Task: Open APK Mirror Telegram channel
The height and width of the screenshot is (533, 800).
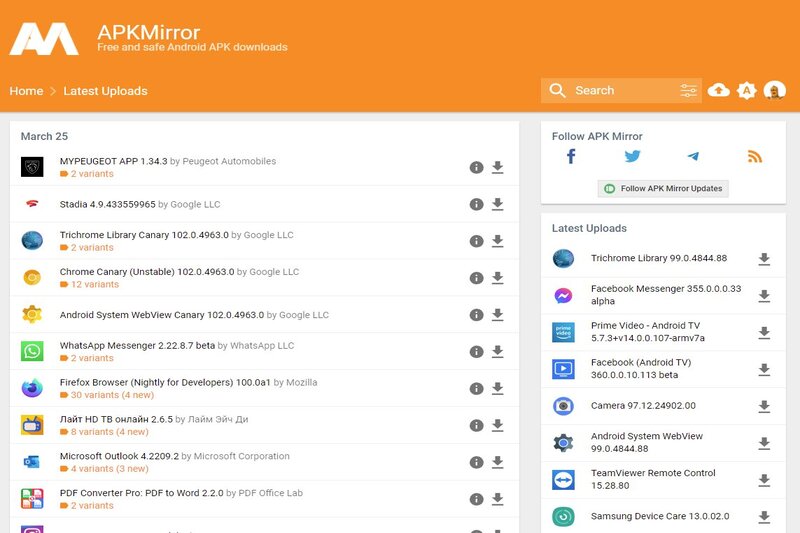Action: (693, 156)
